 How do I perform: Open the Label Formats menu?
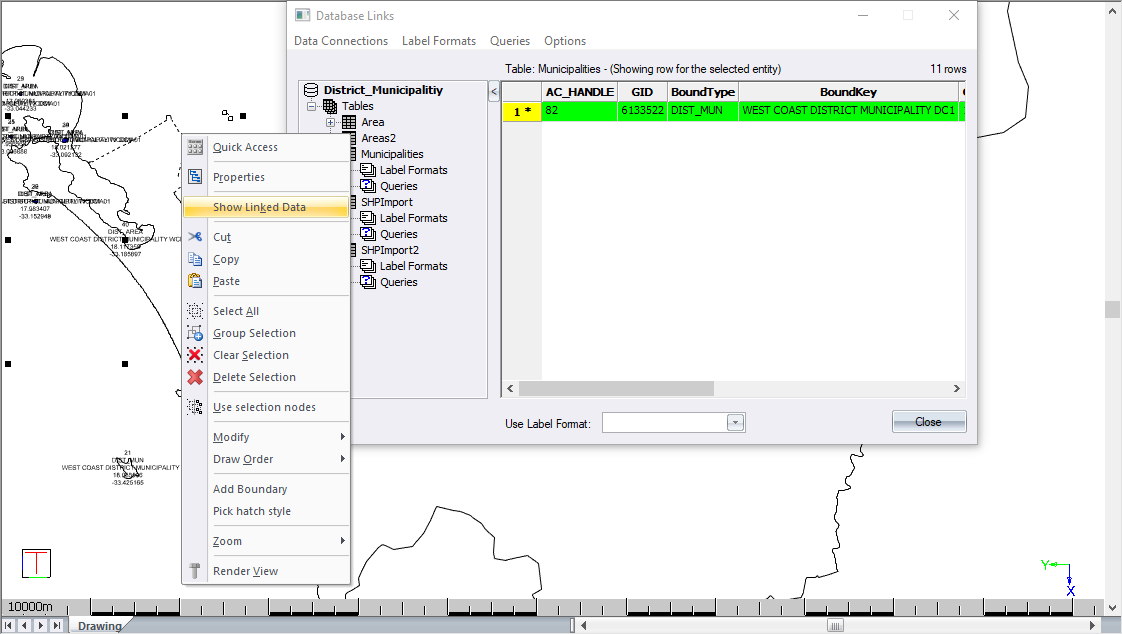point(438,41)
